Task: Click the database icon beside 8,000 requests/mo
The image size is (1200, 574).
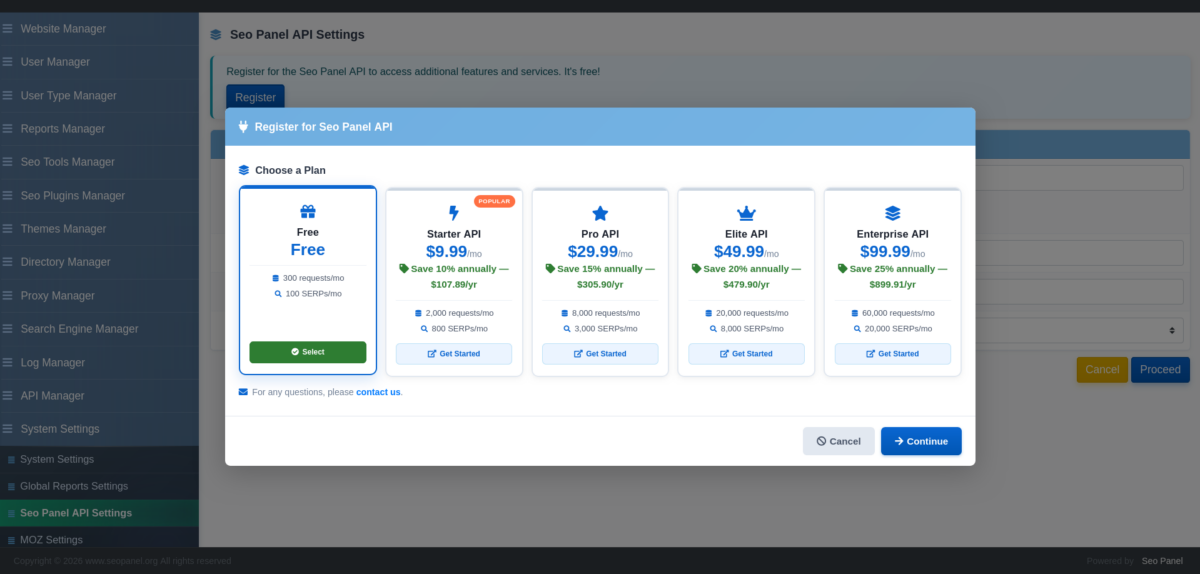Action: coord(565,313)
